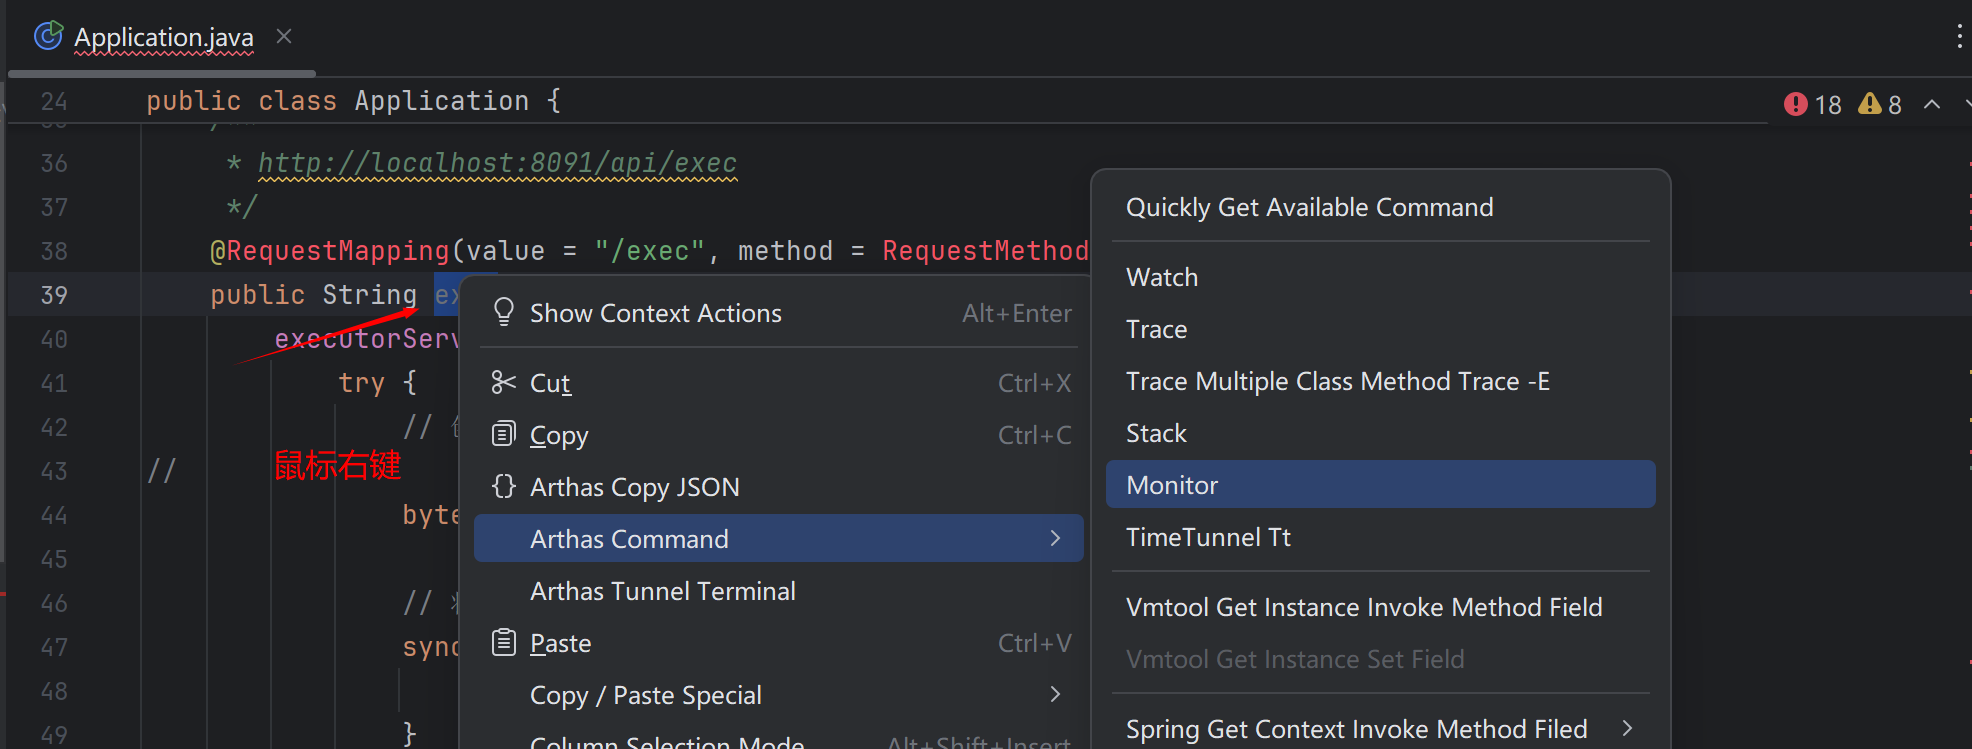Switch to the Application.java tab
Screen dimensions: 1972x749
(163, 37)
